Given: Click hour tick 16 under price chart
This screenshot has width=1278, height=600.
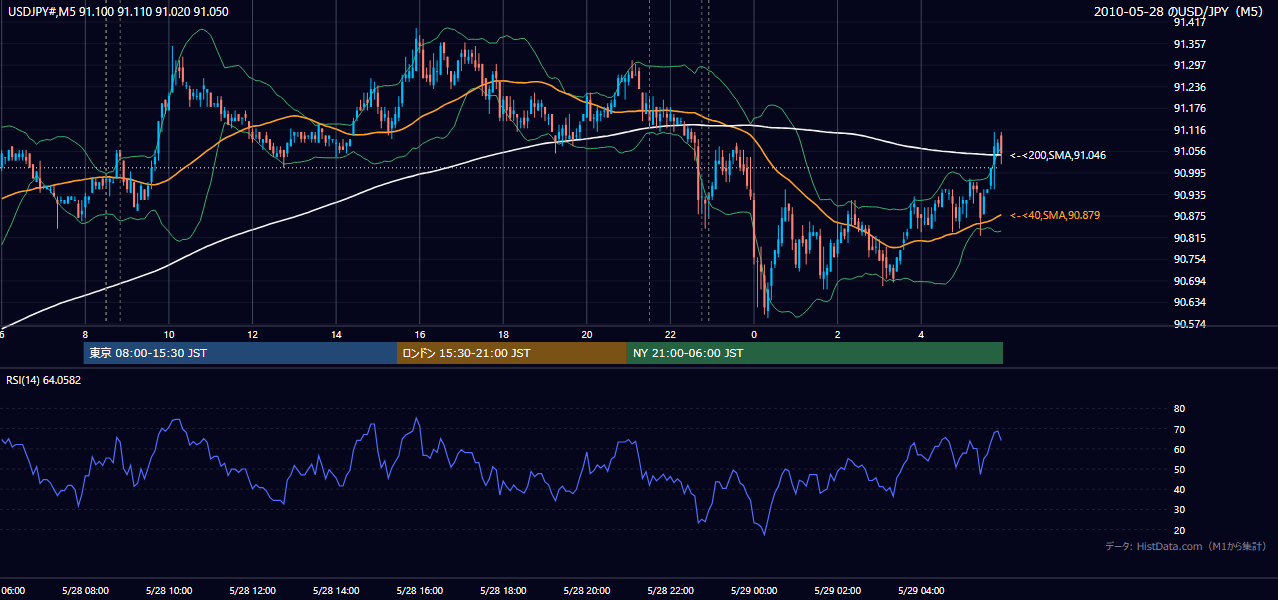Looking at the screenshot, I should click(x=420, y=334).
